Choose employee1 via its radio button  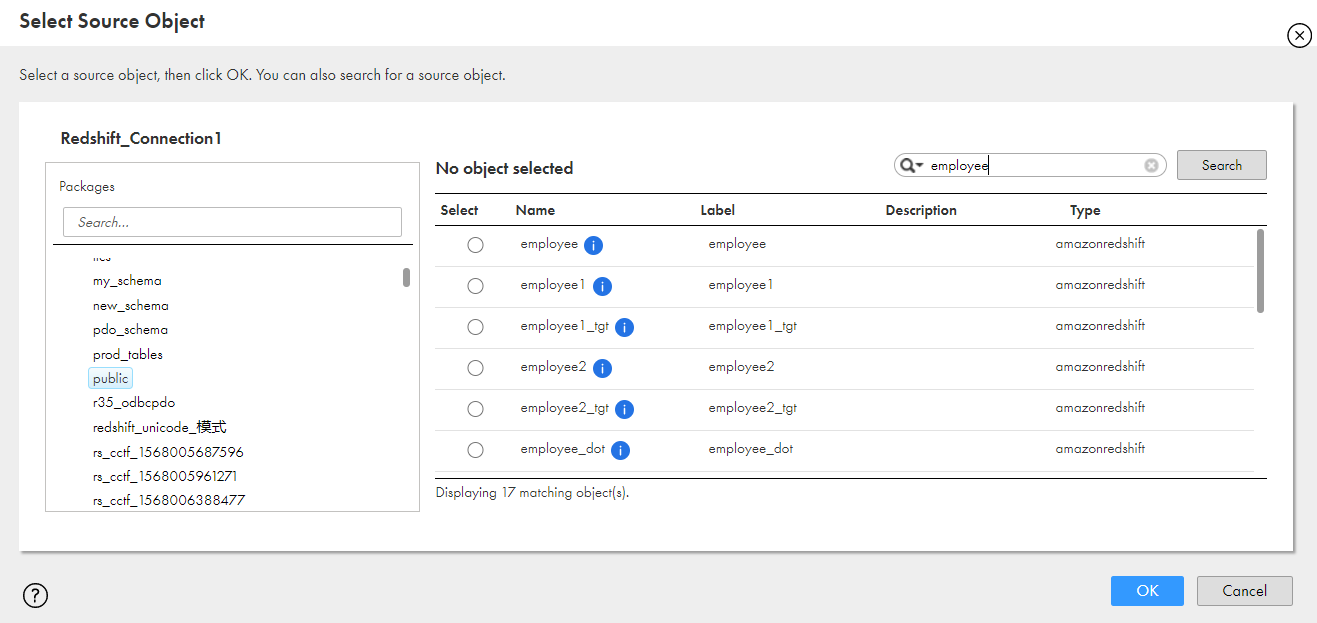coord(475,285)
